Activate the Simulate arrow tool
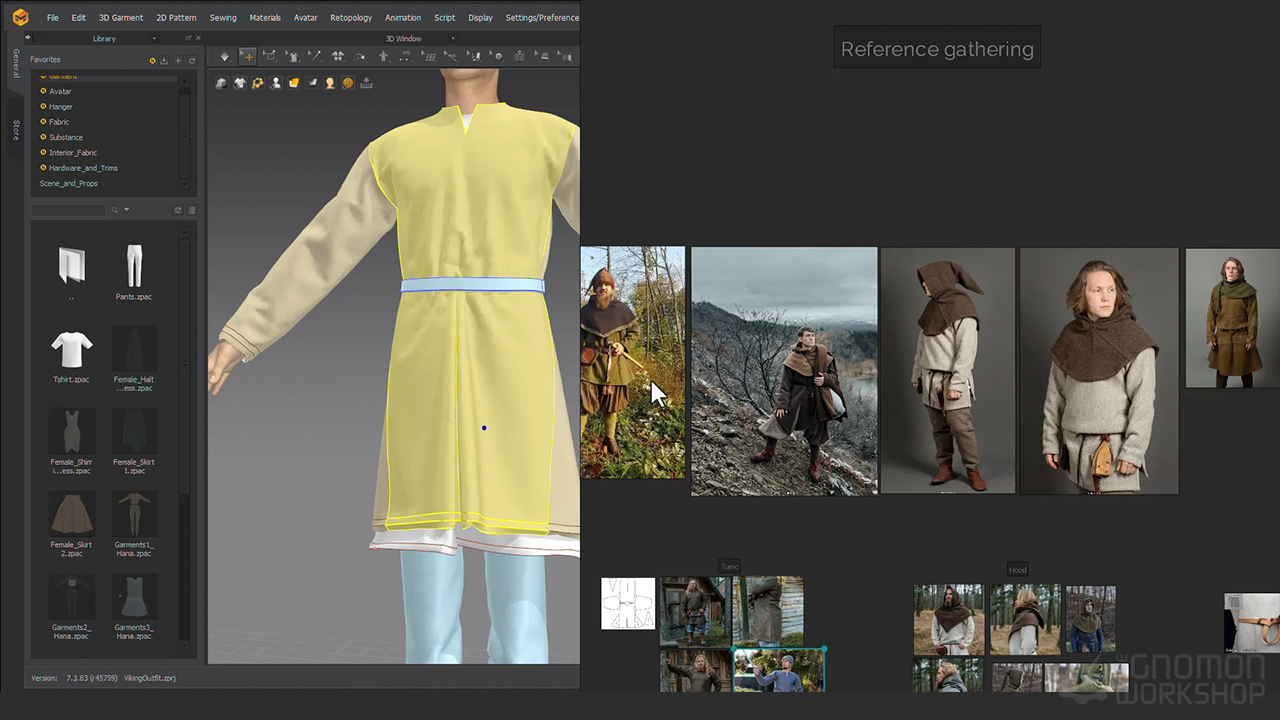Screen dimensions: 1280x720 coord(224,57)
